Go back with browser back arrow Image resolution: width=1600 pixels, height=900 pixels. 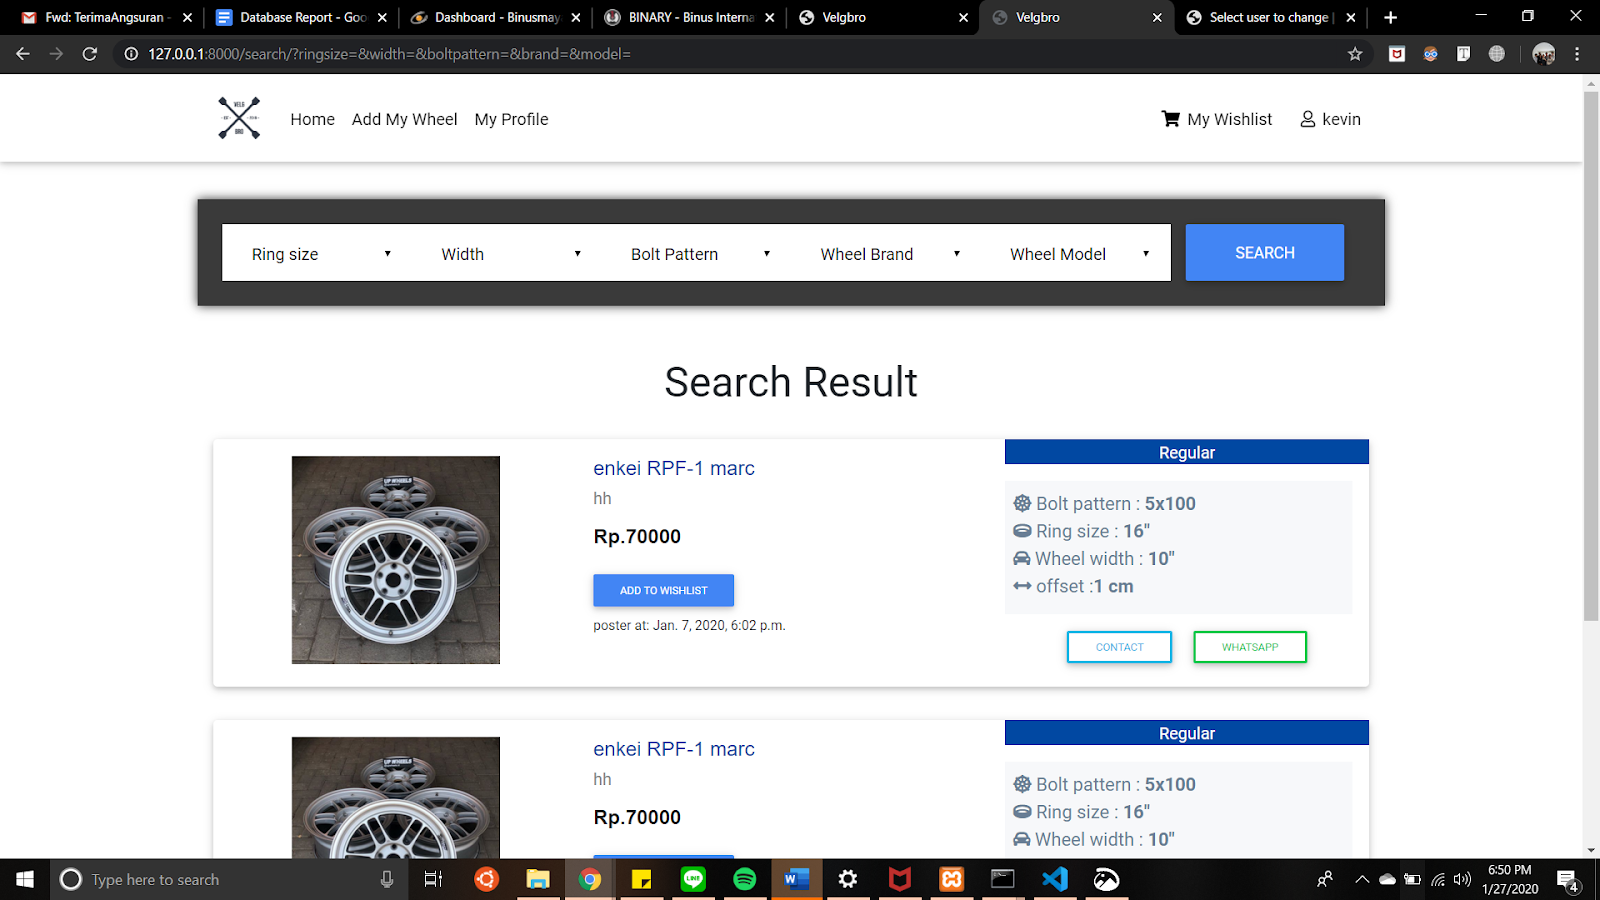tap(23, 54)
